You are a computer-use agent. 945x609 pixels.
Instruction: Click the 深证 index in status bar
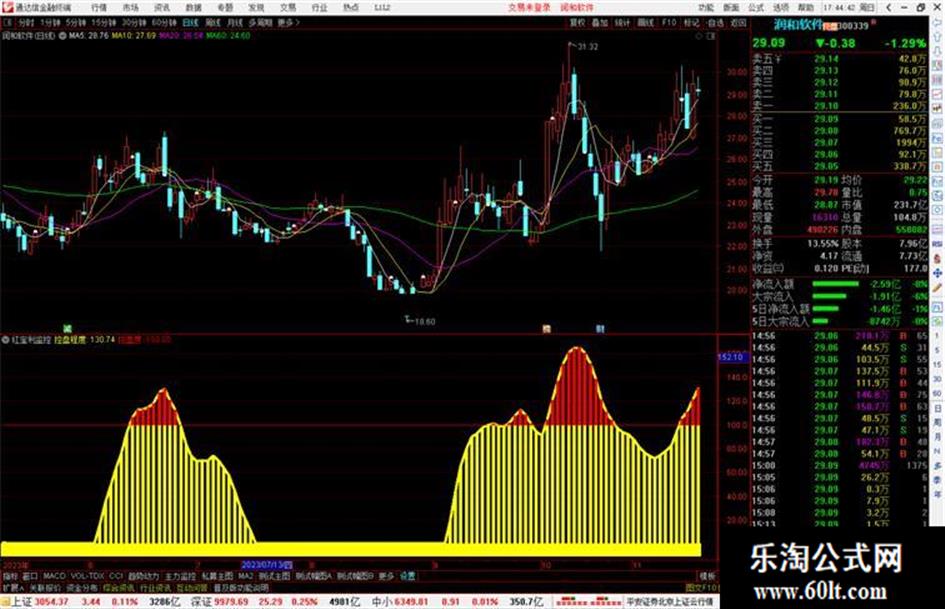tap(201, 601)
